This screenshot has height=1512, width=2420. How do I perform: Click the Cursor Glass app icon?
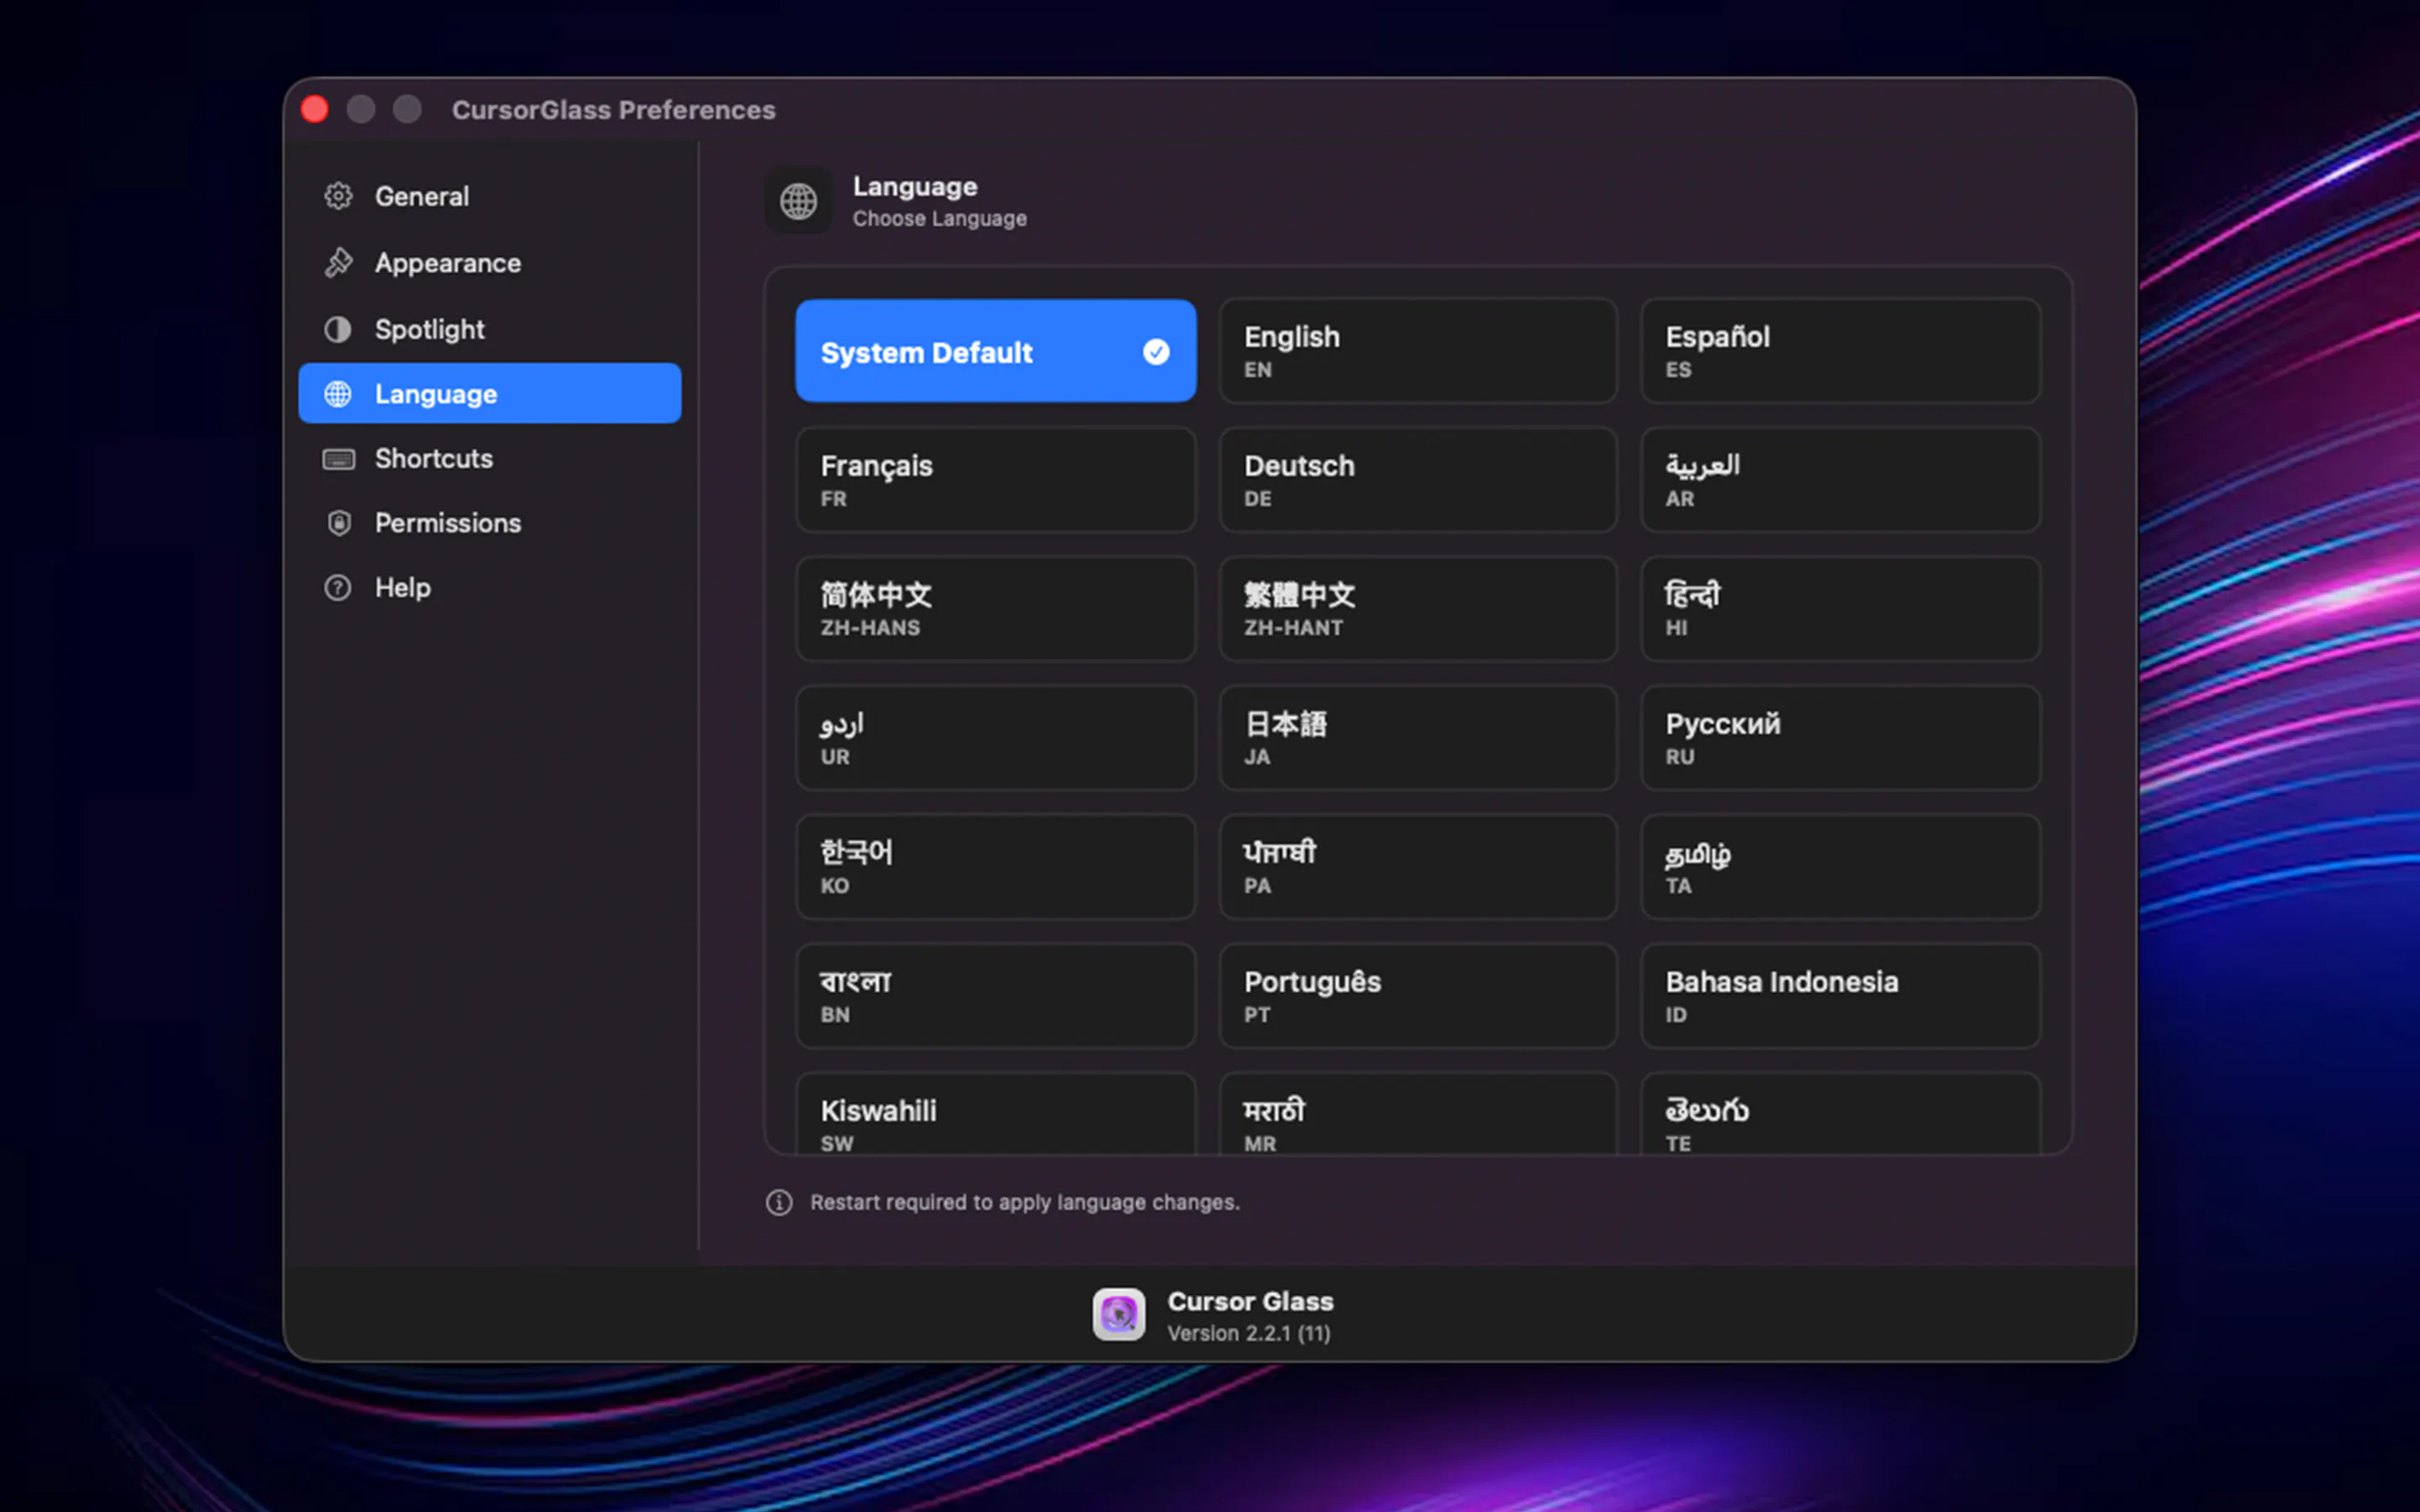(x=1118, y=1315)
